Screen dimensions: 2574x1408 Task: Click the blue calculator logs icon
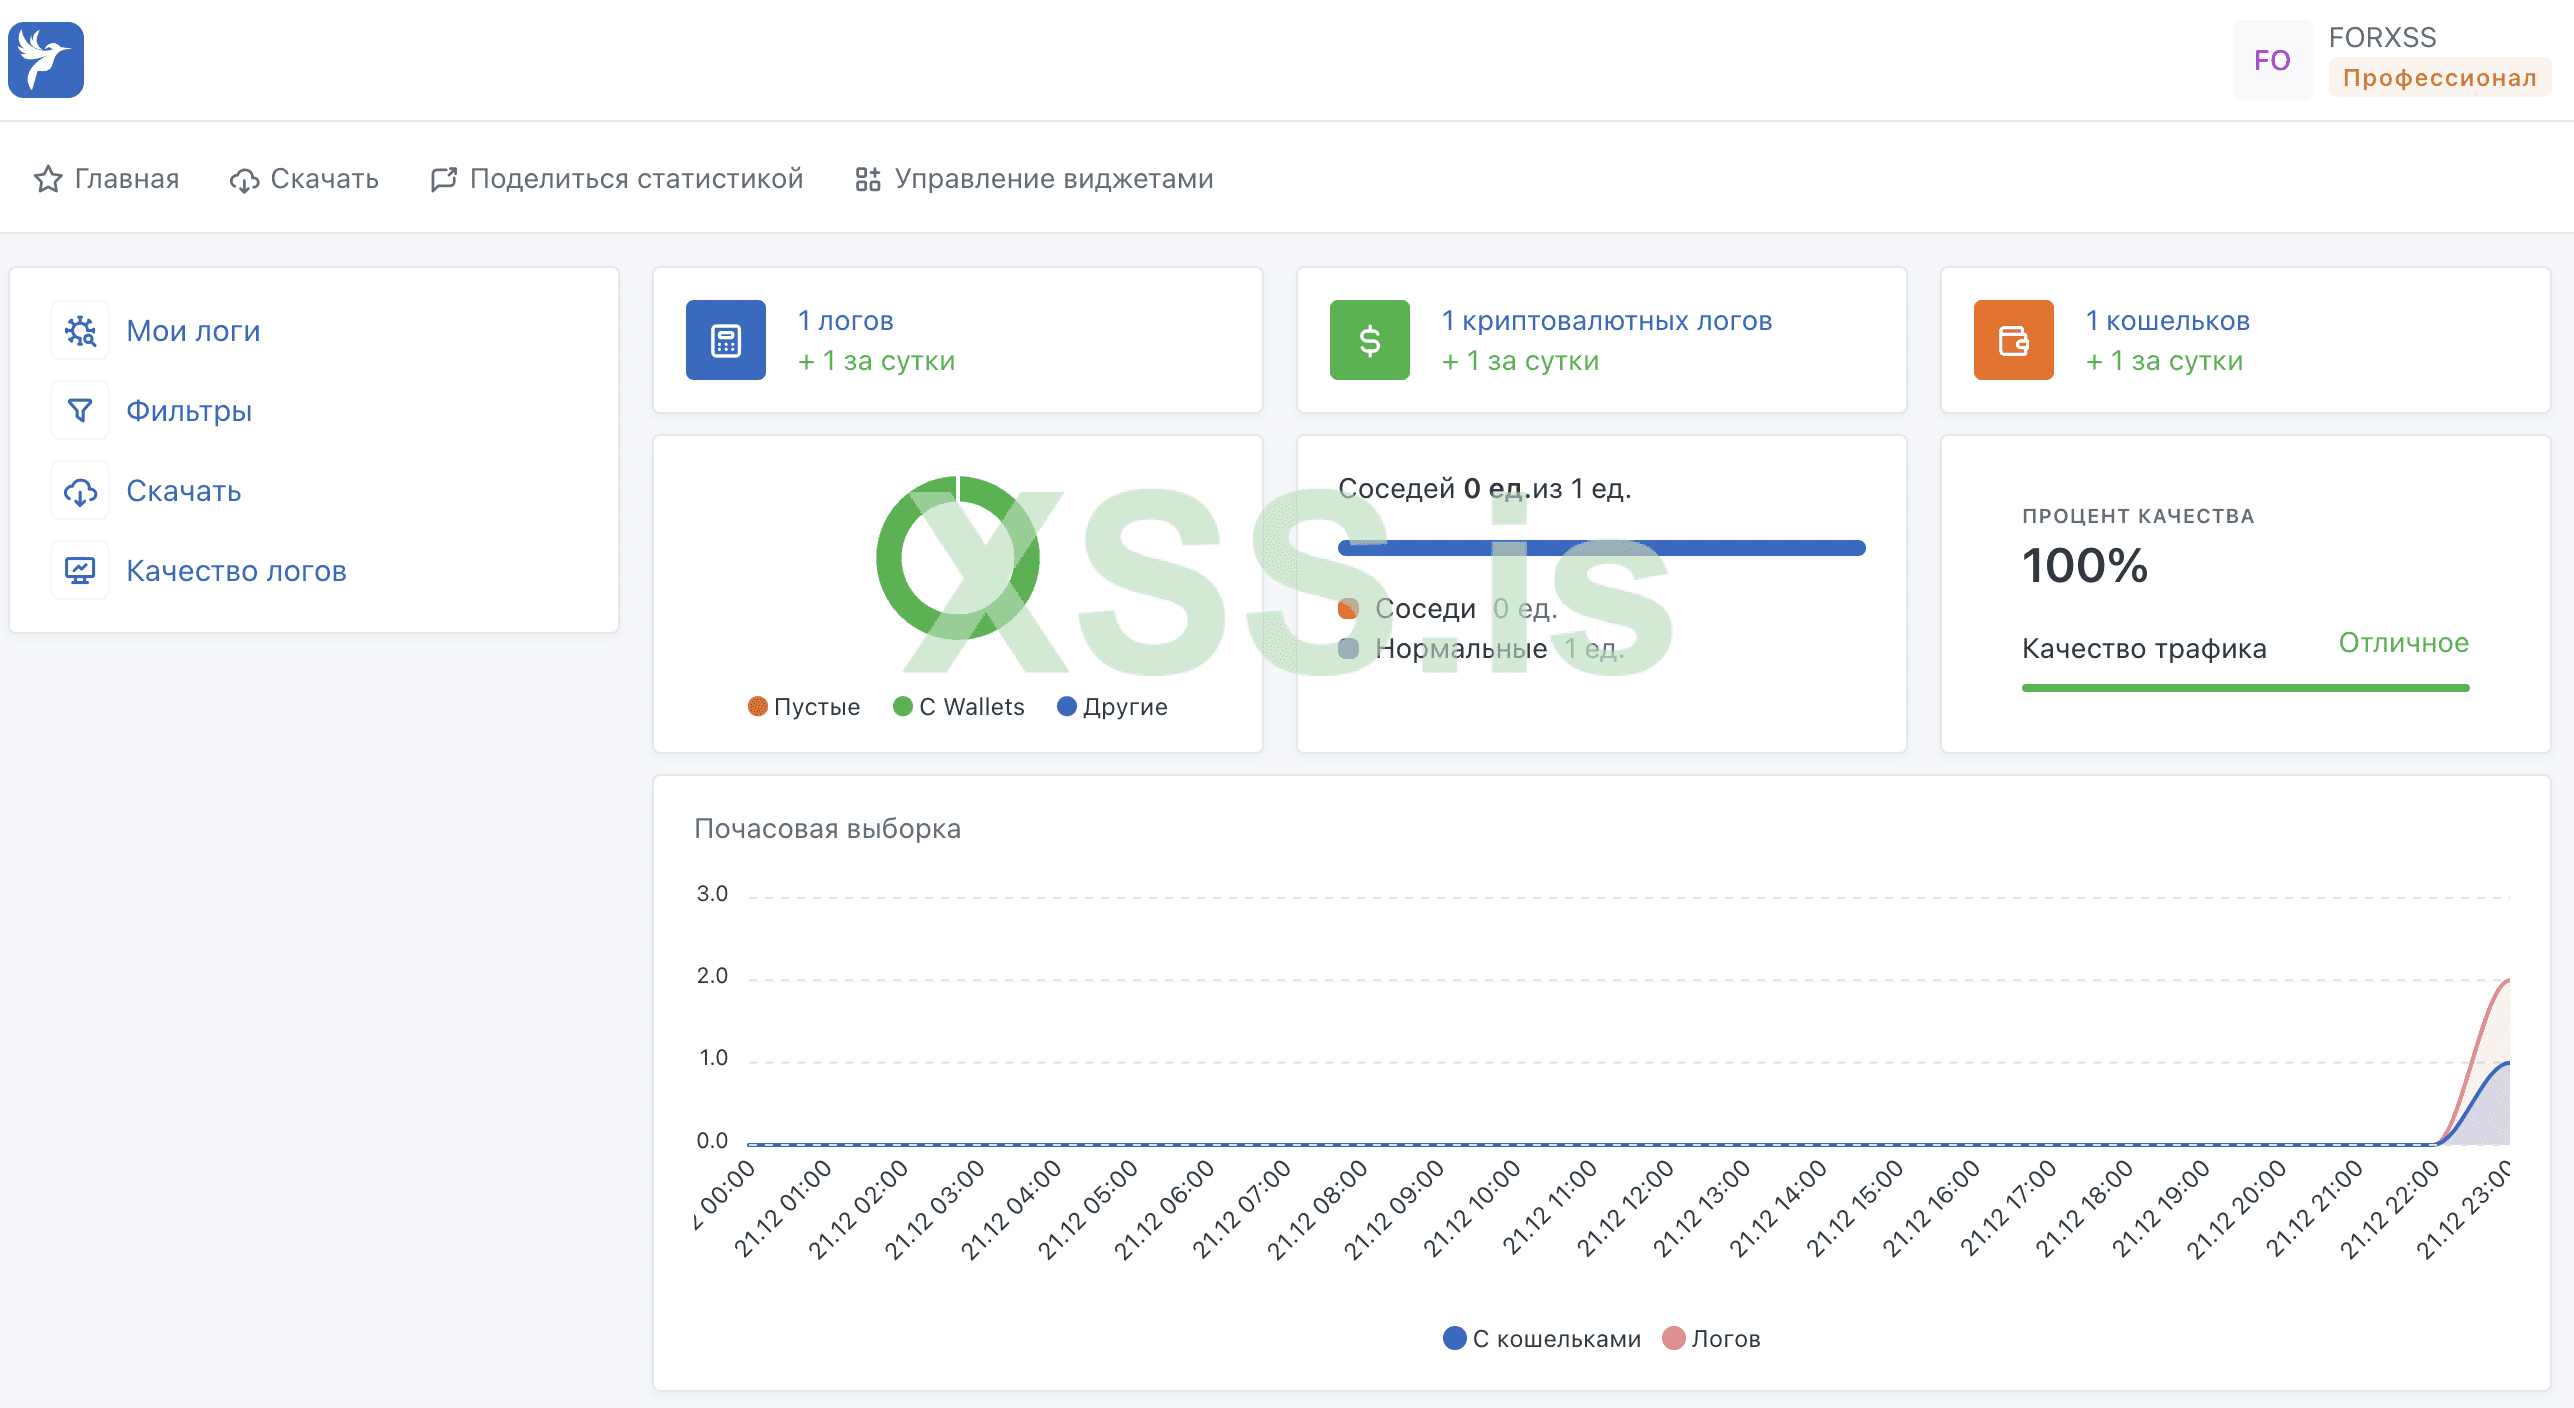pyautogui.click(x=725, y=340)
